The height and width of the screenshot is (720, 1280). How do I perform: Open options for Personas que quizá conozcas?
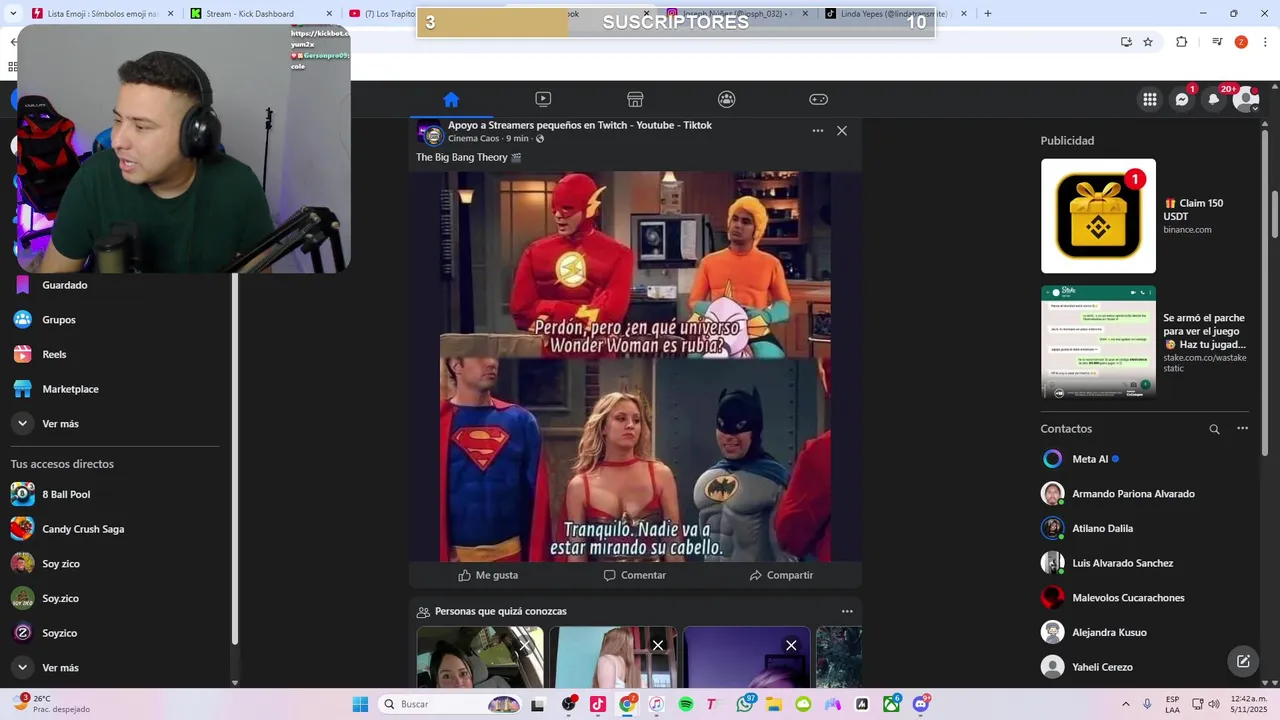(x=847, y=611)
